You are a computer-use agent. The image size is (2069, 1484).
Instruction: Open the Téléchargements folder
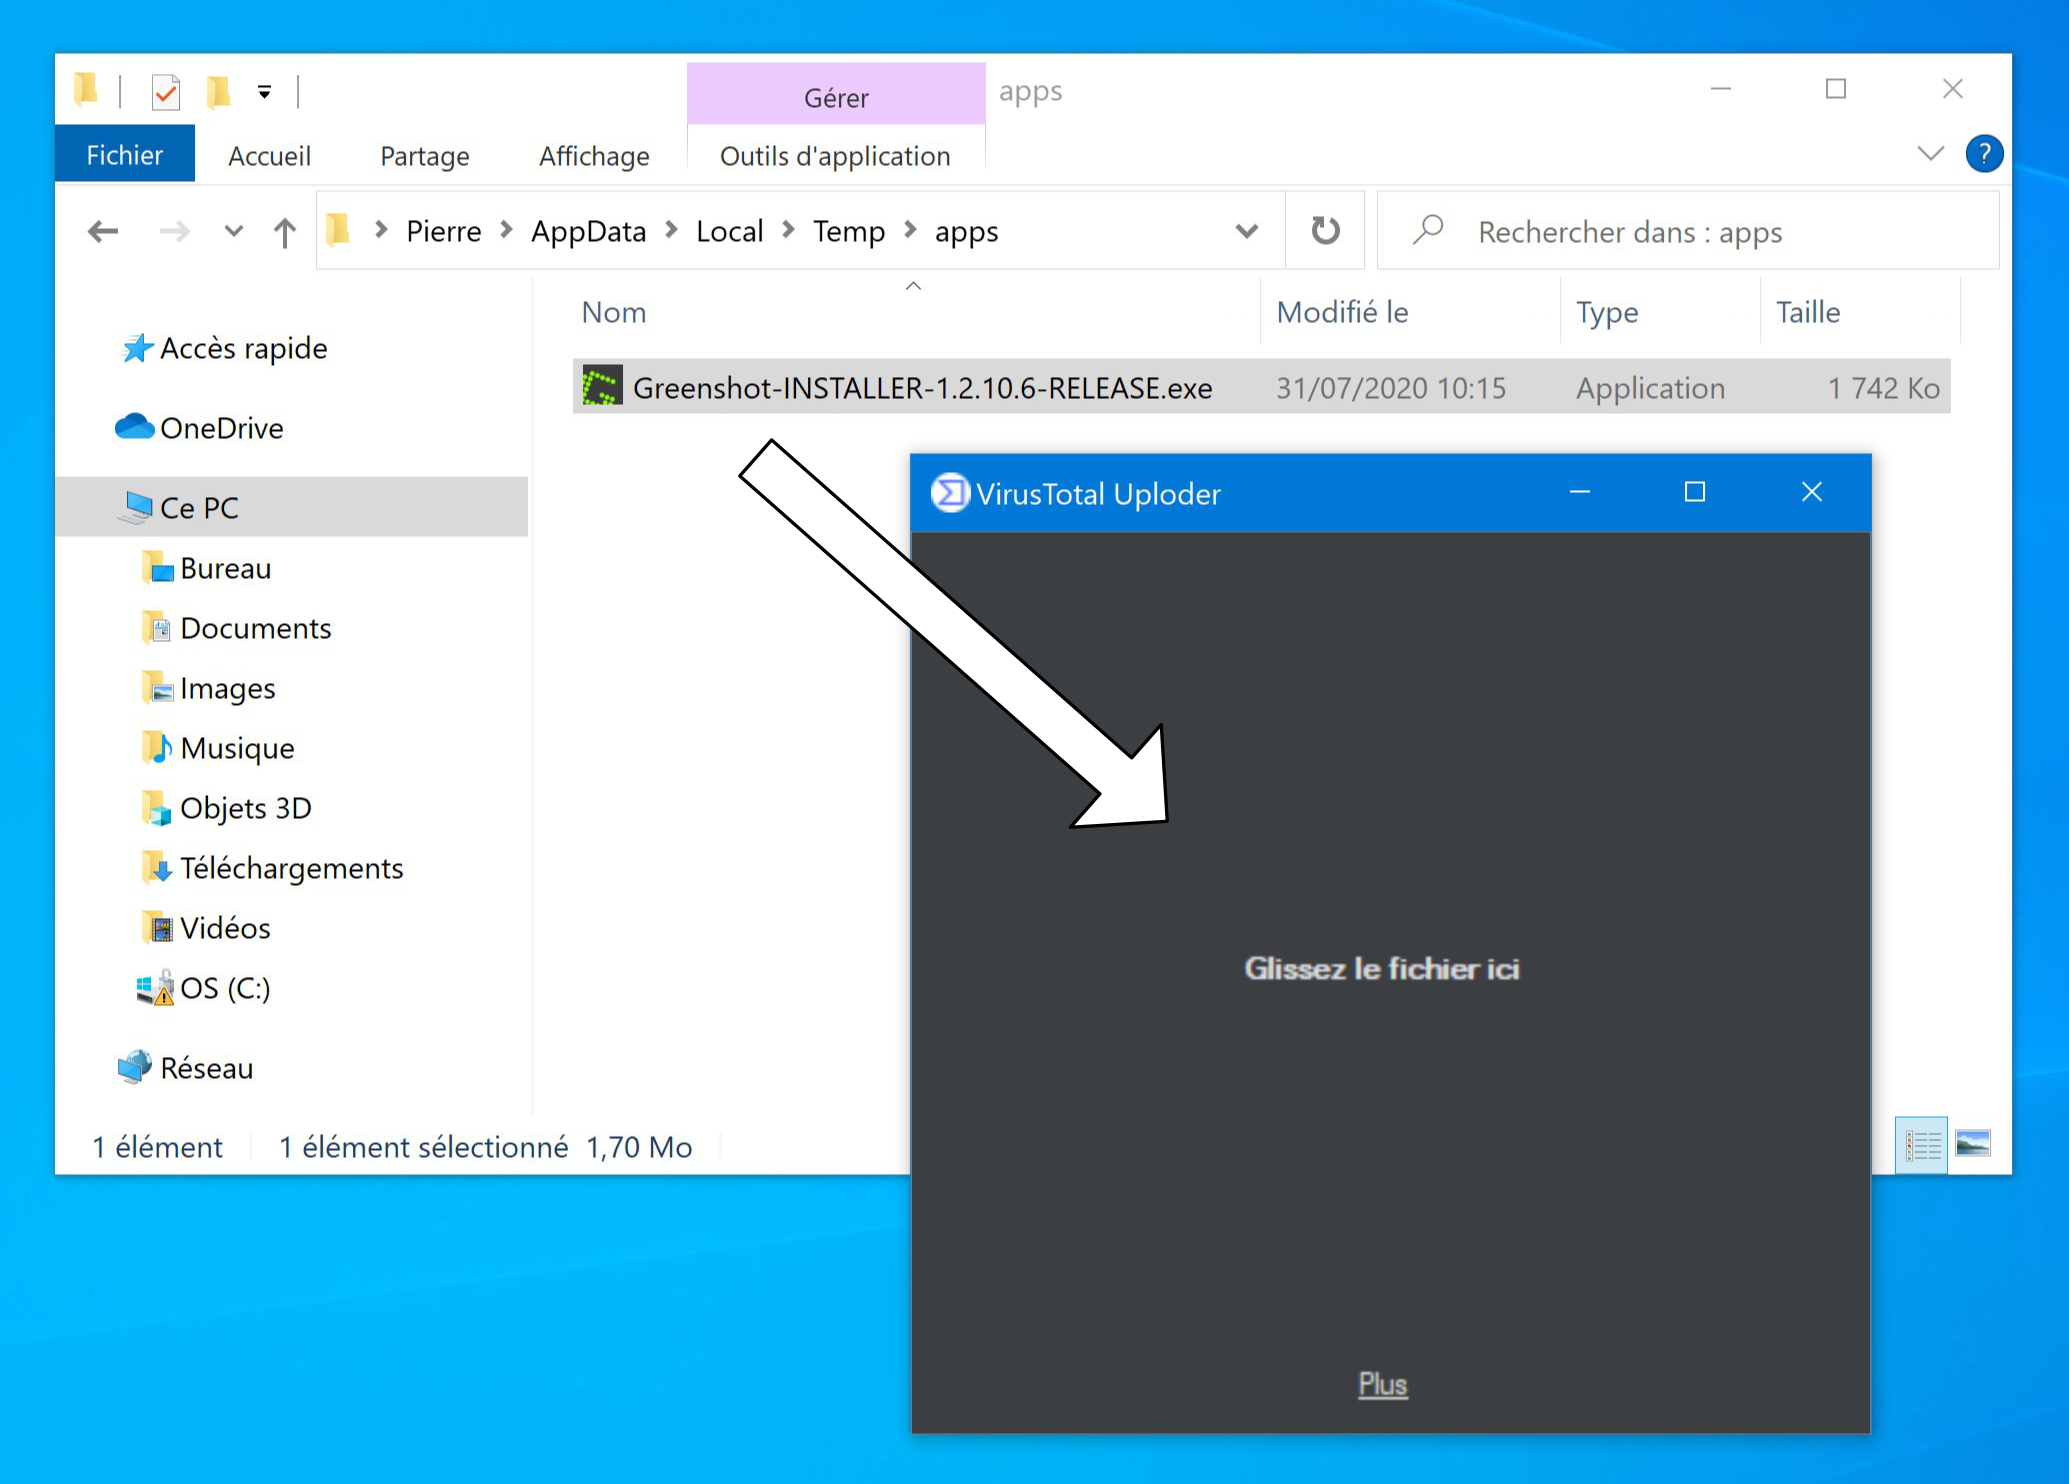[291, 868]
